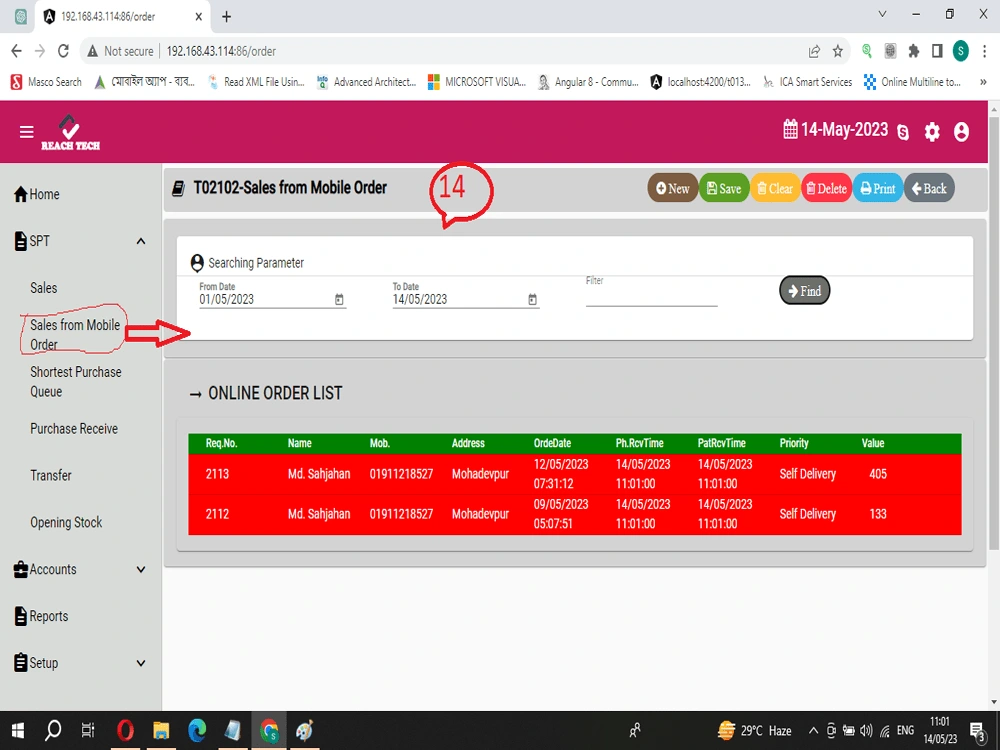Open Online Multiline to... bookmark
Image resolution: width=1000 pixels, height=750 pixels.
912,82
